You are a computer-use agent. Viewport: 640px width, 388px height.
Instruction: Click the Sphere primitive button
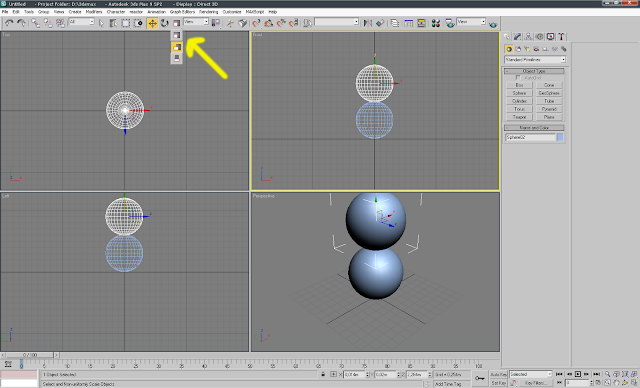pyautogui.click(x=519, y=93)
